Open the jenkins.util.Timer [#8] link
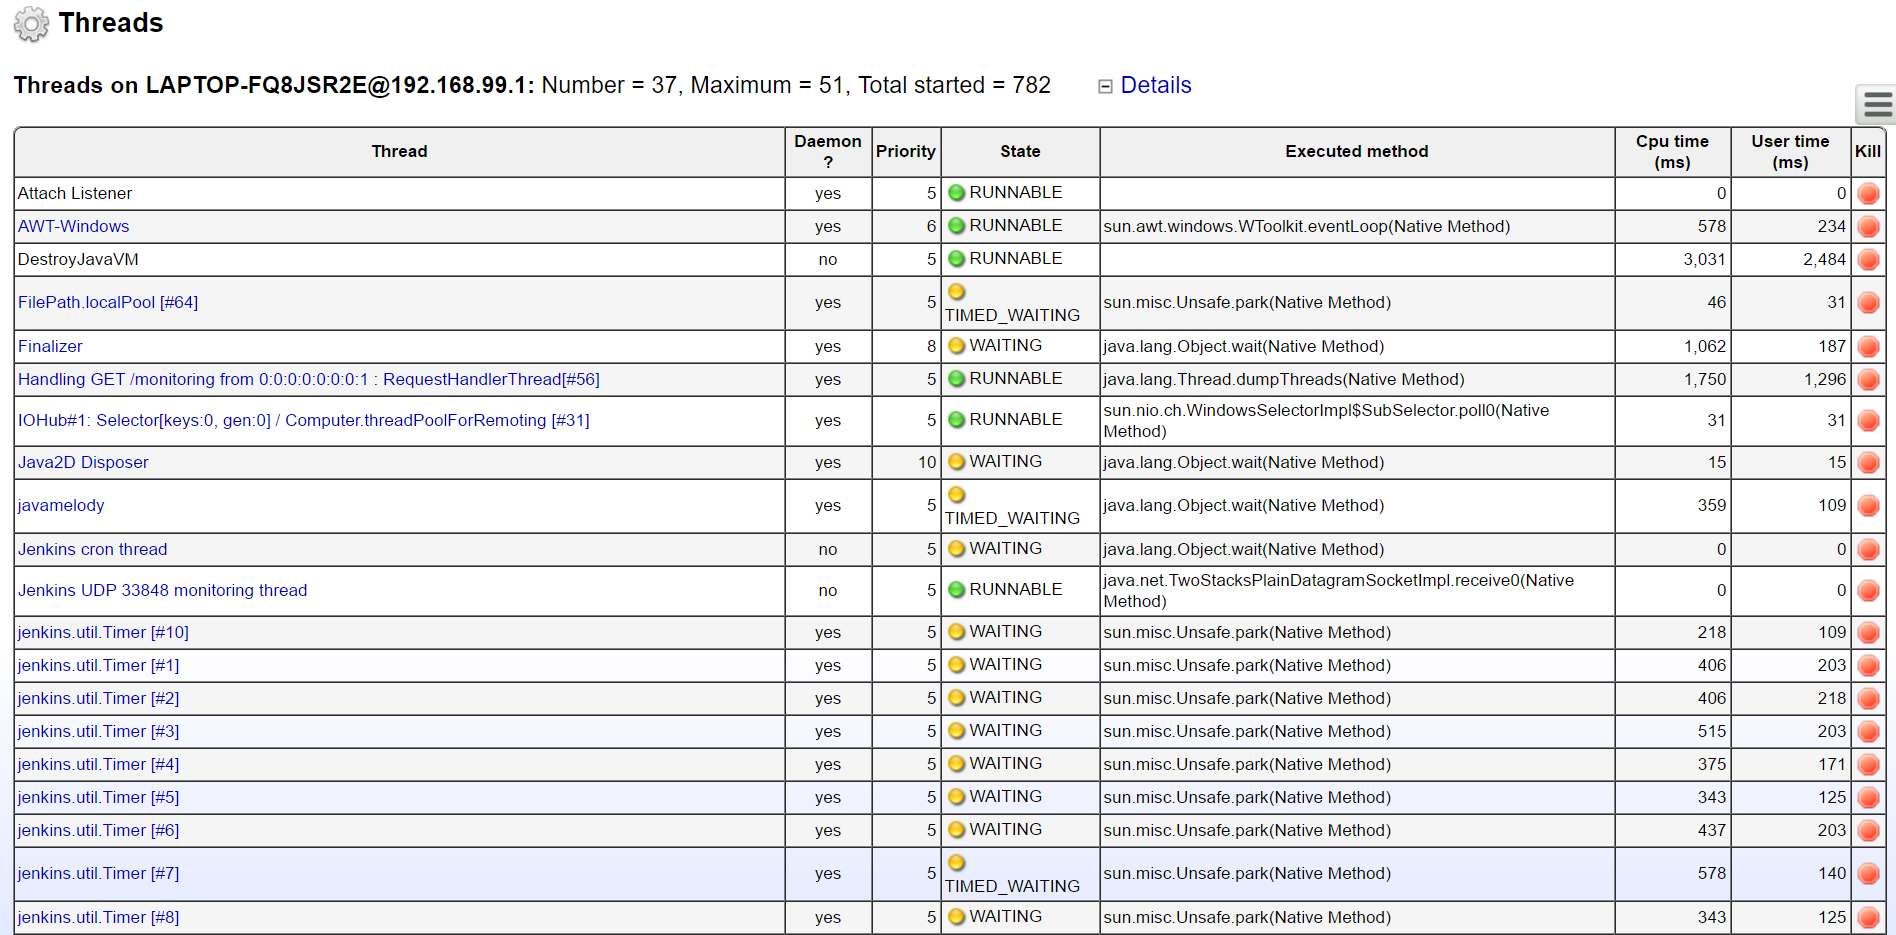Viewport: 1896px width, 935px height. [98, 918]
